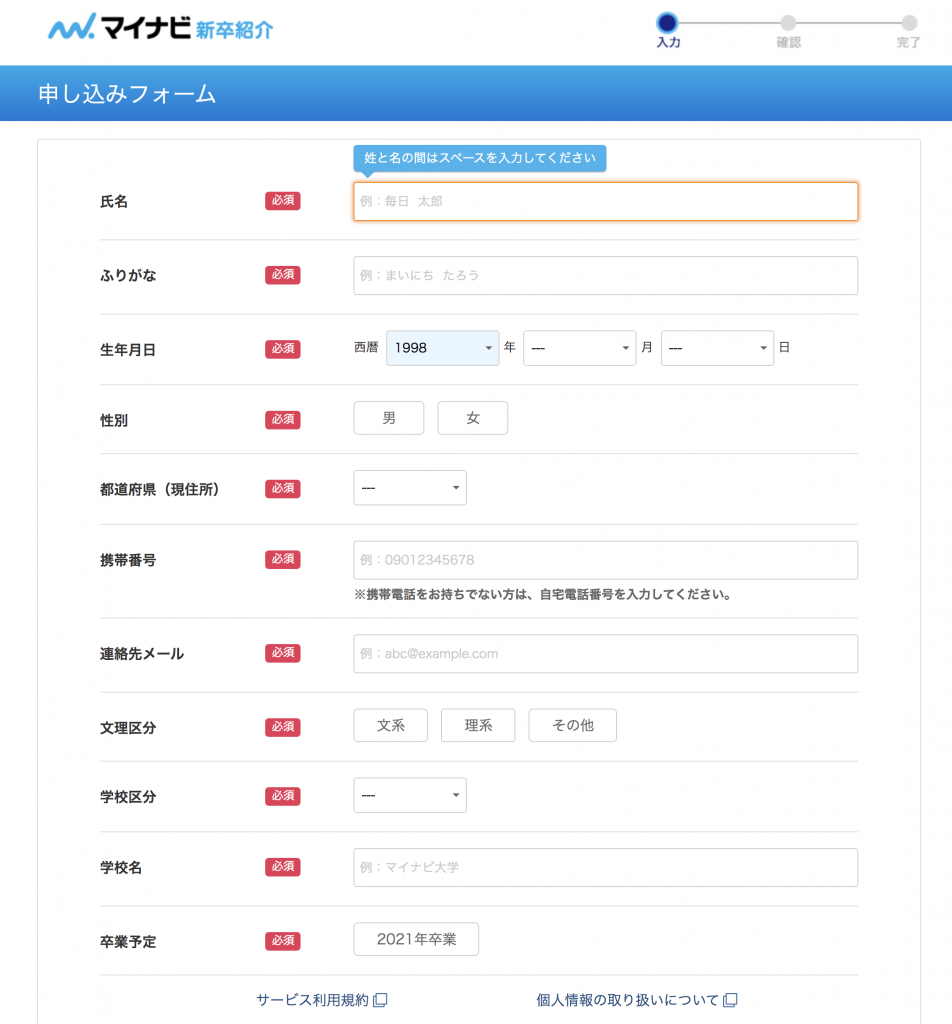Click the 西暦 label before year dropdown

[366, 347]
